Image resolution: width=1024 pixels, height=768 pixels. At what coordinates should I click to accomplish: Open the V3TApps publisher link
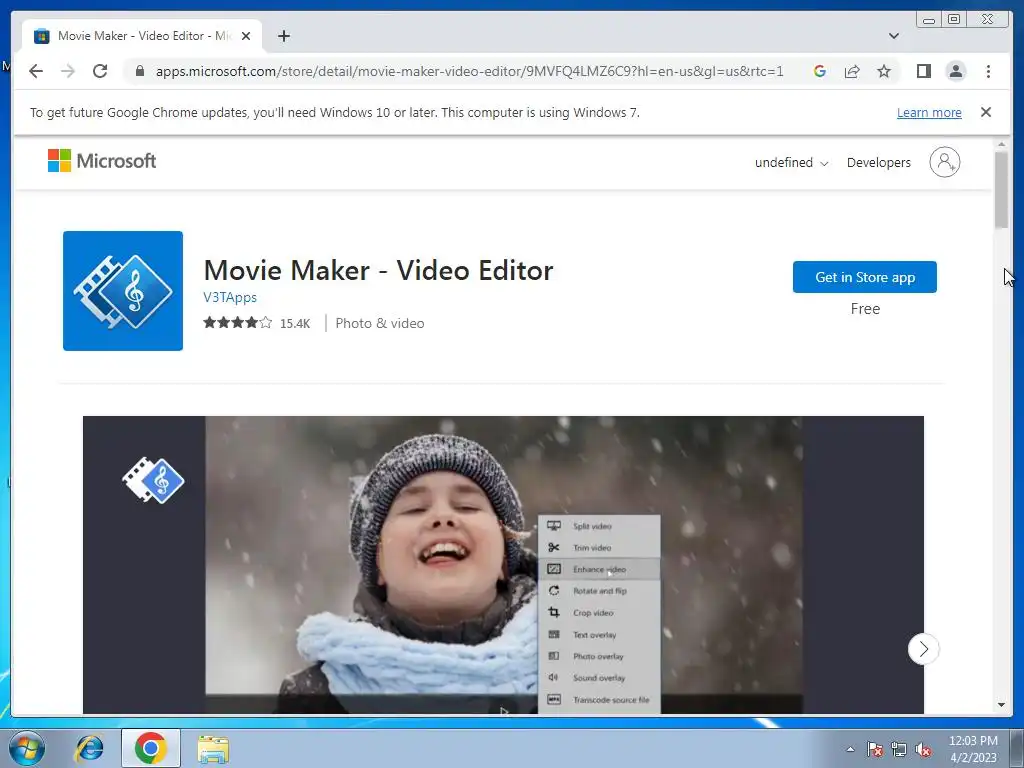coord(230,297)
